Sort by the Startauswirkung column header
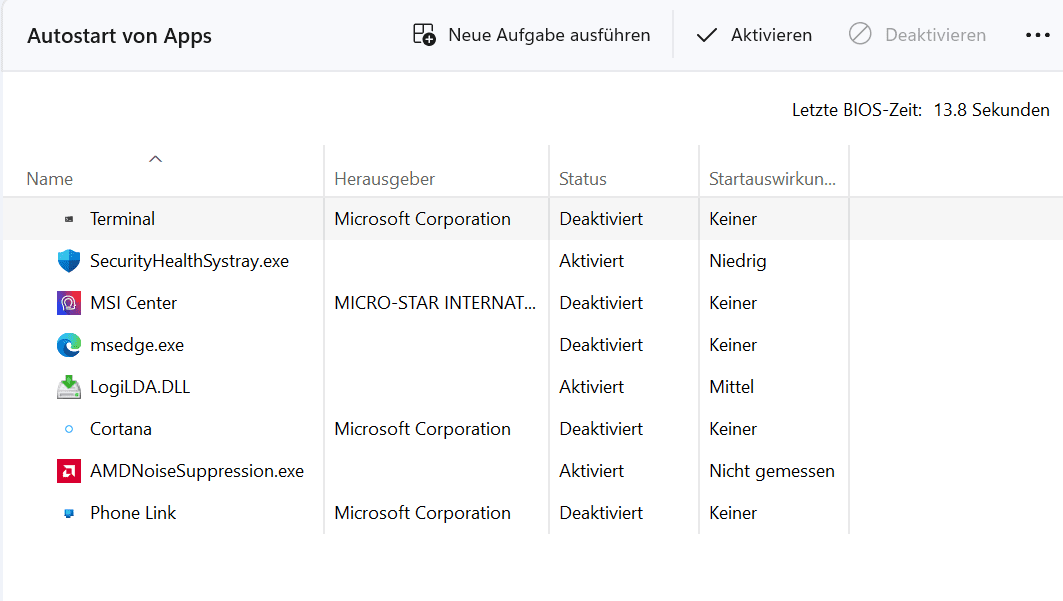Viewport: 1063px width, 601px height. tap(772, 179)
